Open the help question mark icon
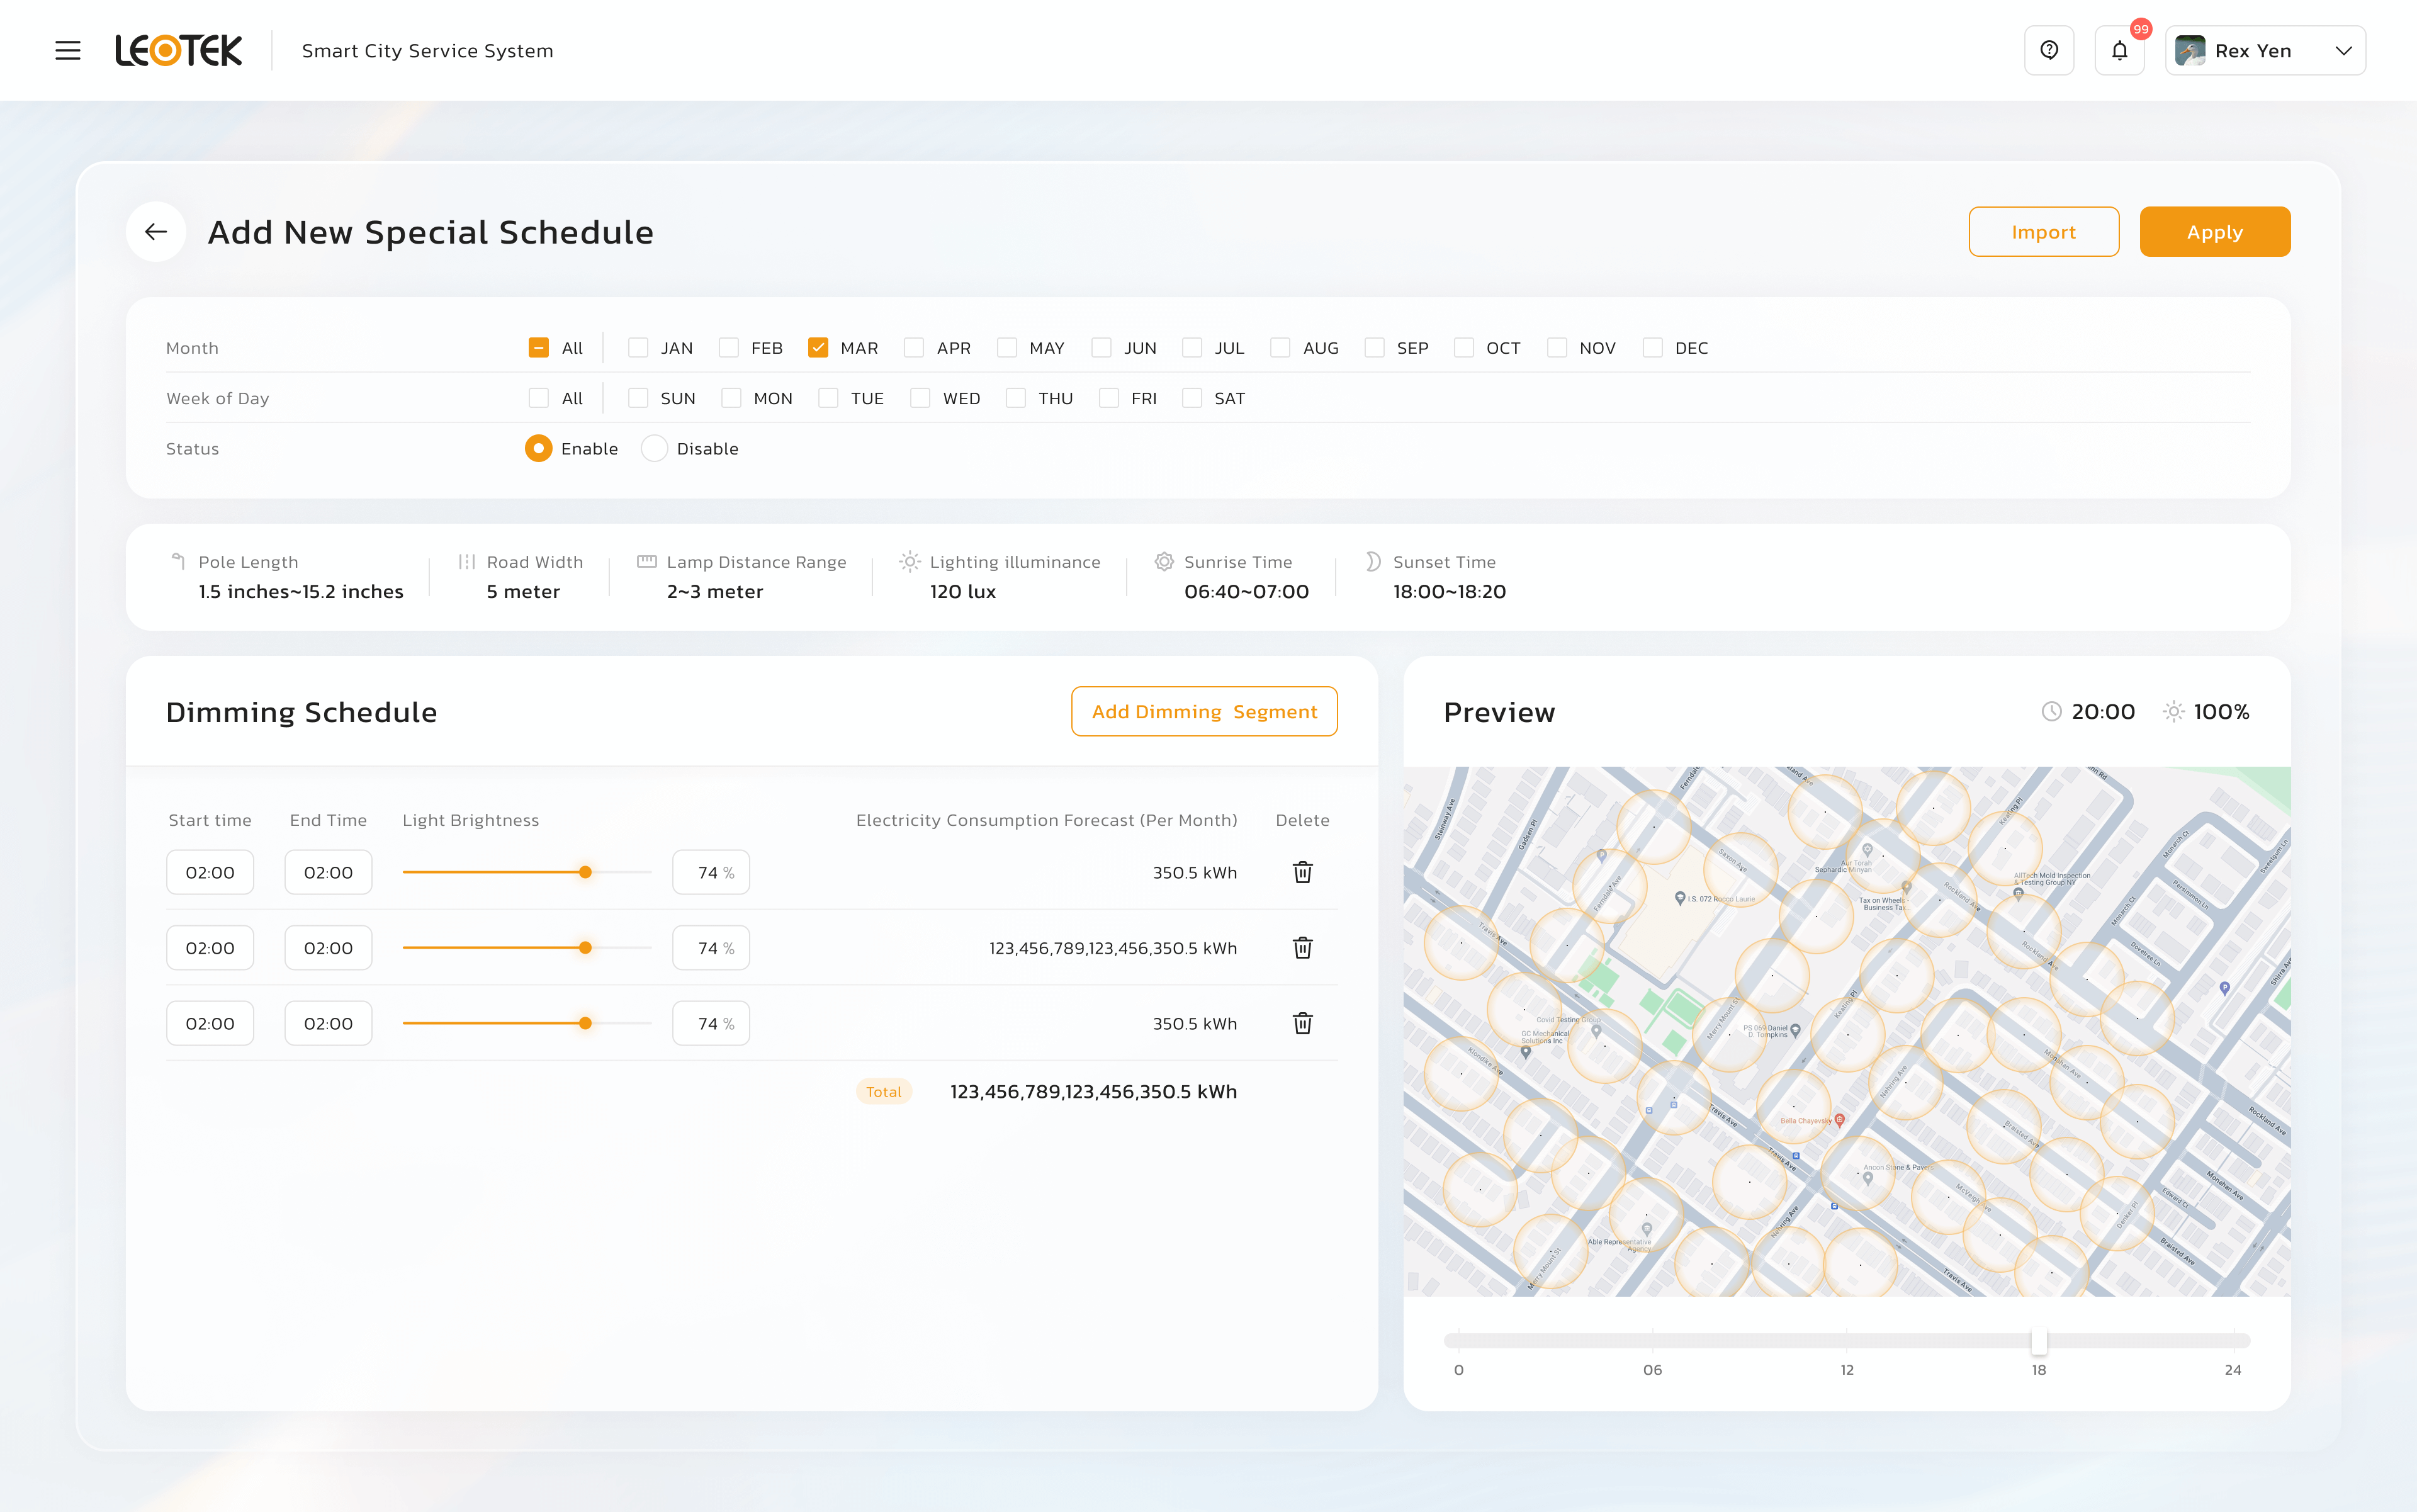Screen dimensions: 2417x1512 tap(2049, 50)
